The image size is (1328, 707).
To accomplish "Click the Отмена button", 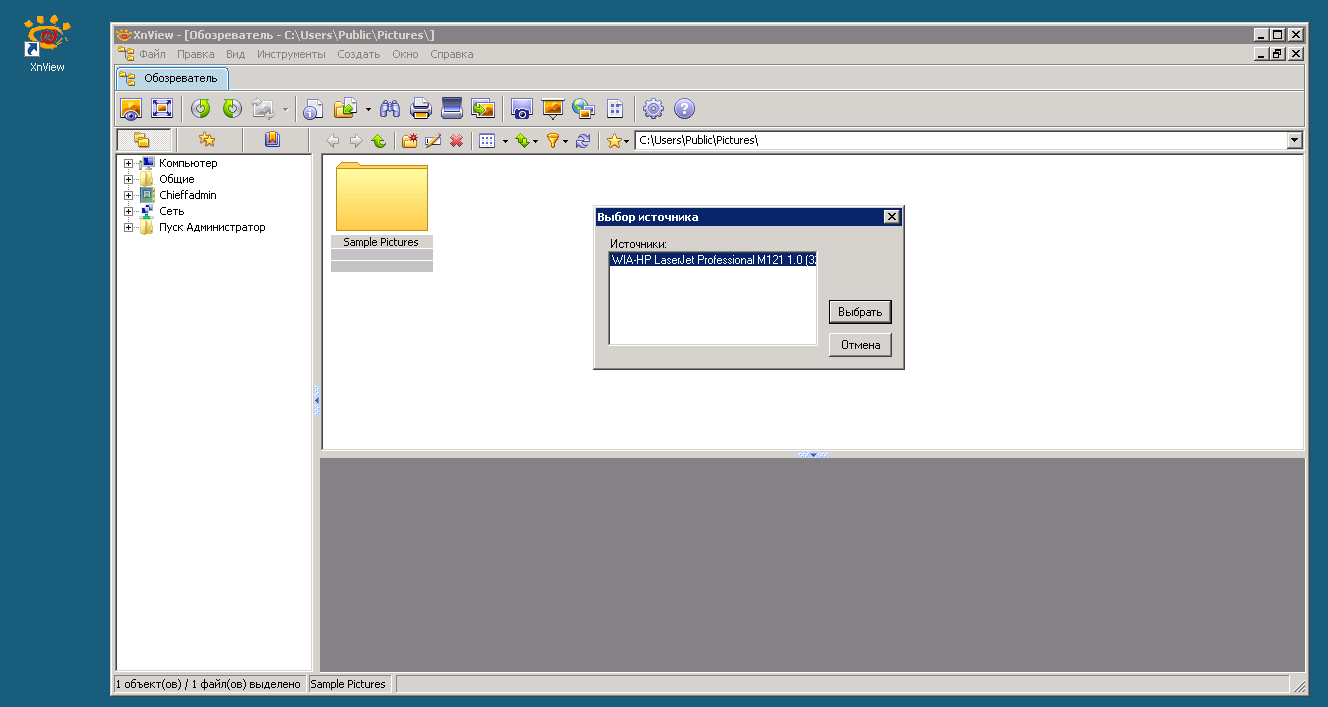I will point(860,345).
